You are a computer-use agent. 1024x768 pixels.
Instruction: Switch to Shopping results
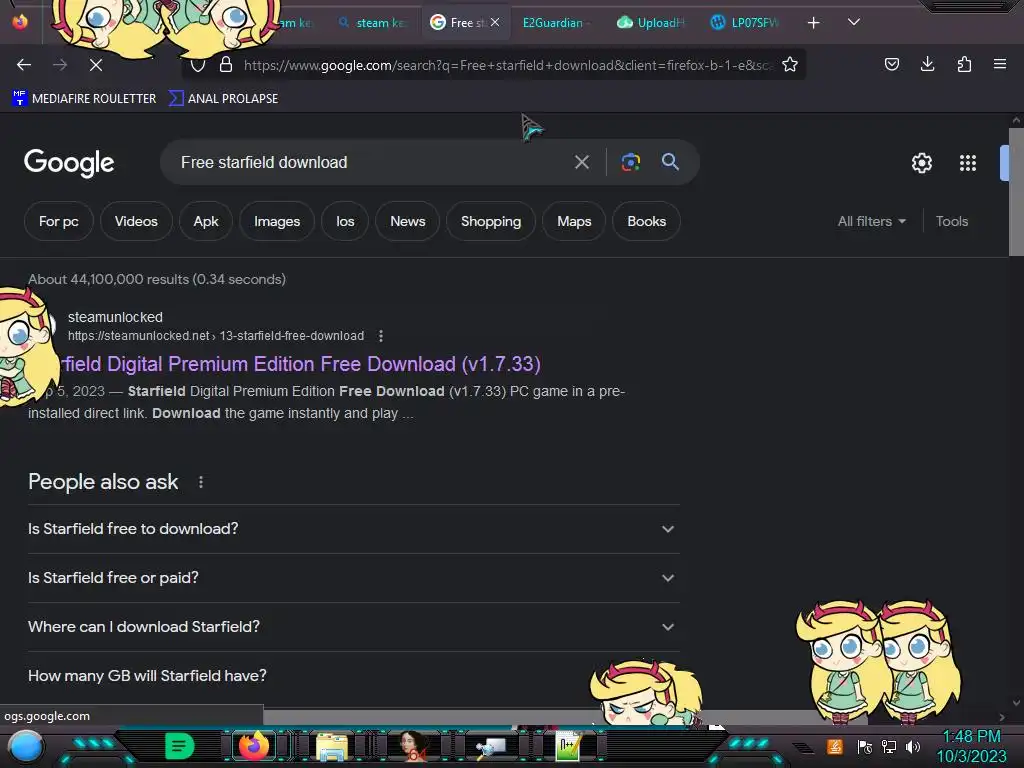coord(491,221)
